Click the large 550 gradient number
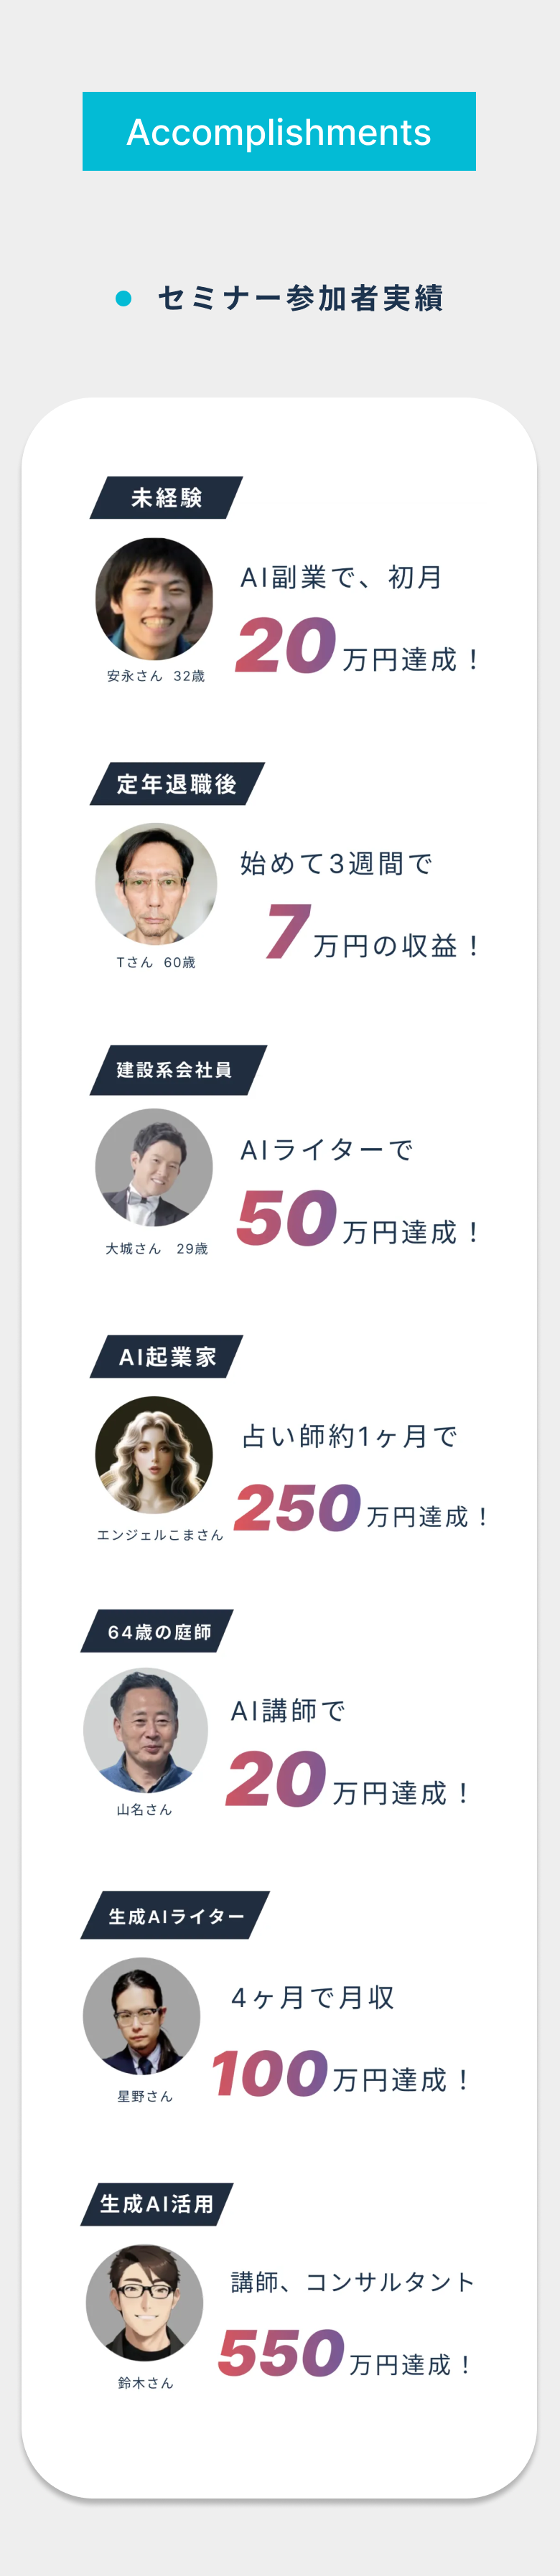This screenshot has height=2576, width=560. [281, 2352]
